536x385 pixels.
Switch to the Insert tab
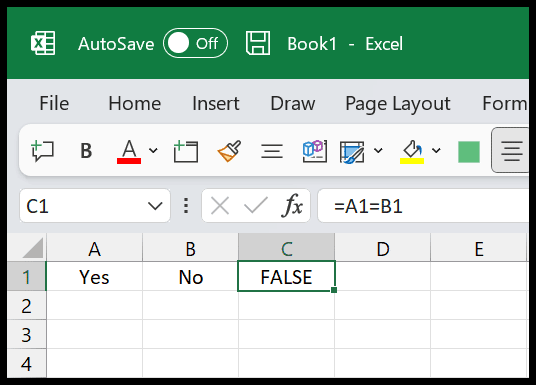click(216, 103)
